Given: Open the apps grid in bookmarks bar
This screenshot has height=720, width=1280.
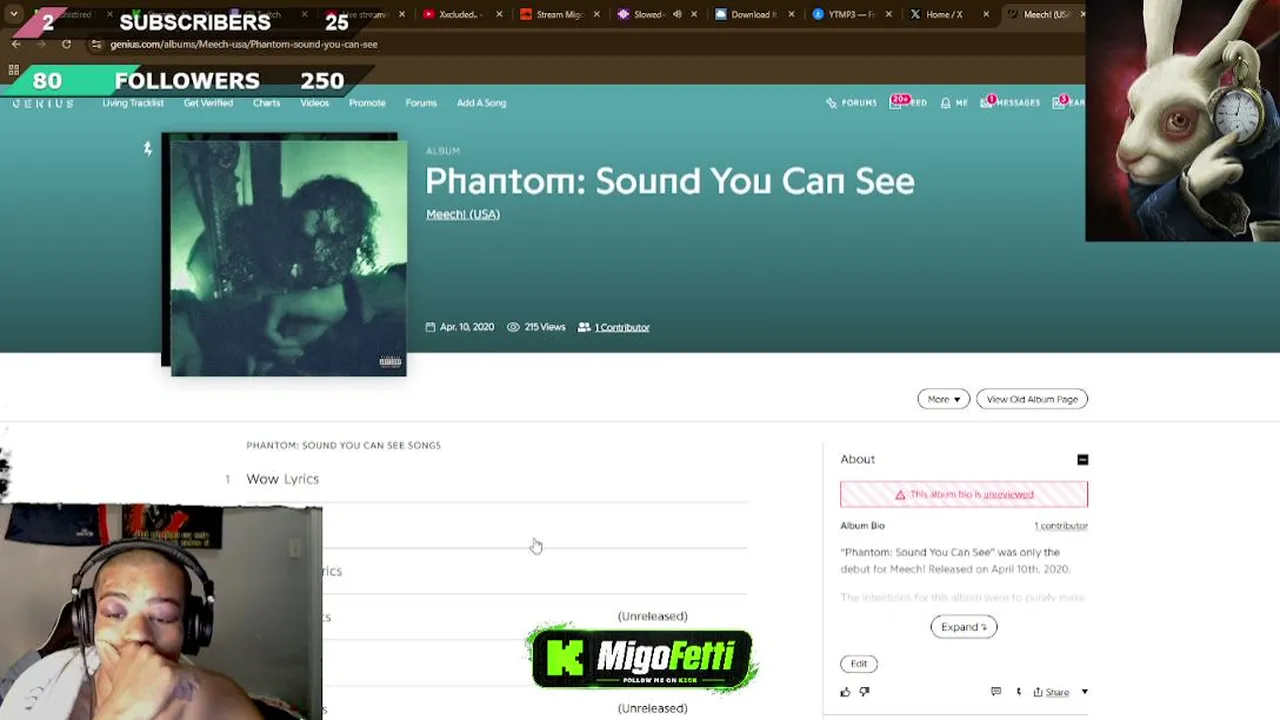Looking at the screenshot, I should tap(13, 70).
